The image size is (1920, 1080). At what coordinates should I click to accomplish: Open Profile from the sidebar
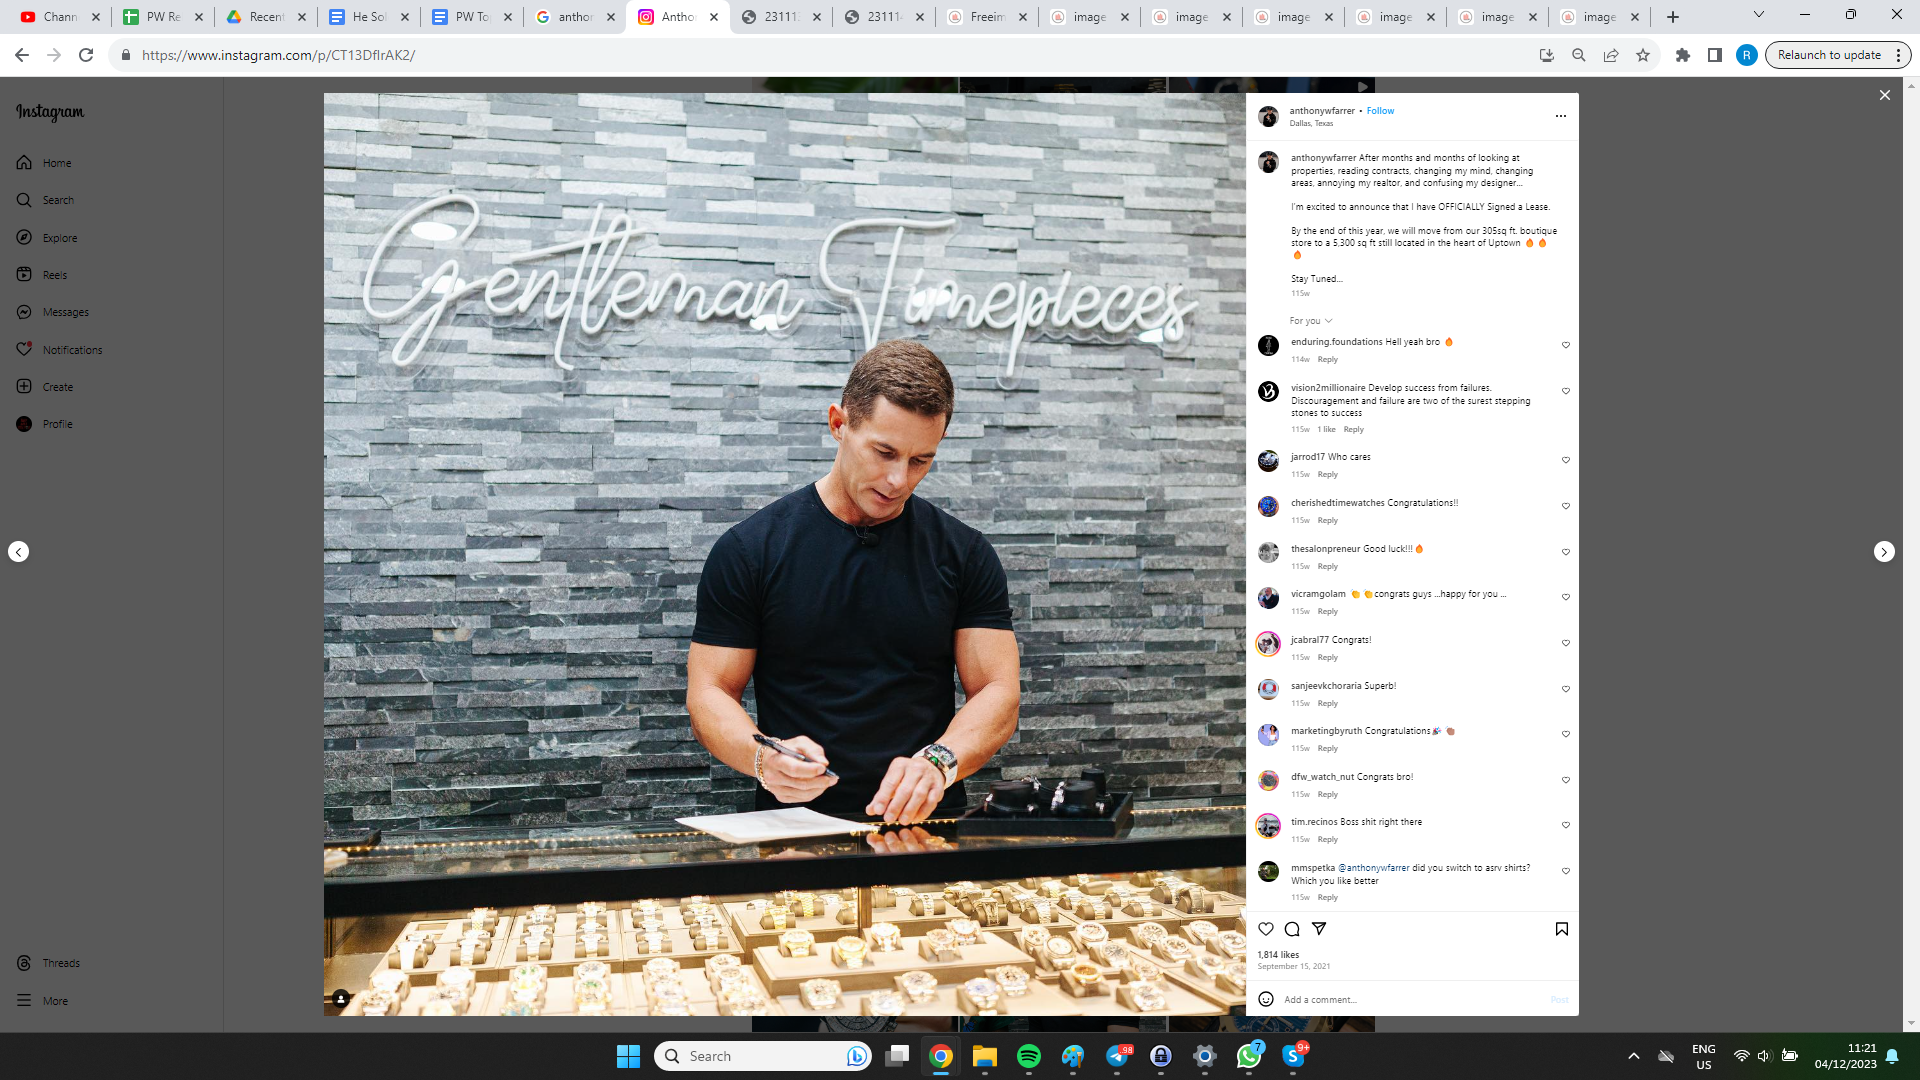pos(45,424)
